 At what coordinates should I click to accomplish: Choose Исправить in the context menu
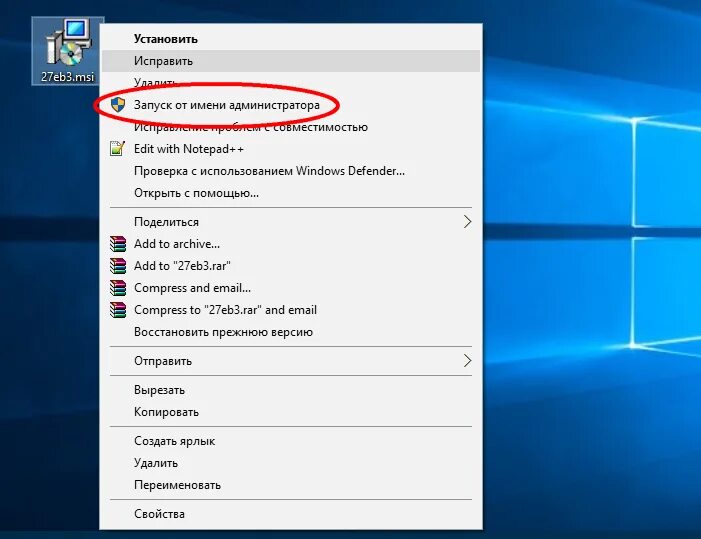tap(291, 61)
